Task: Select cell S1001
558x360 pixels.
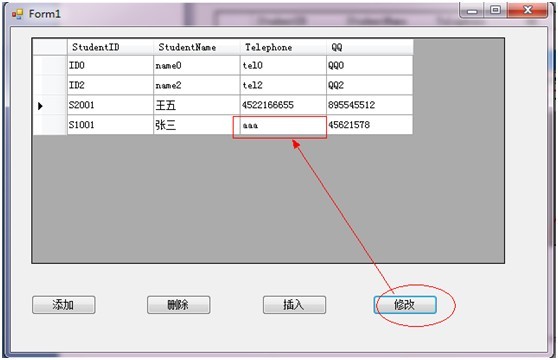Action: point(110,125)
